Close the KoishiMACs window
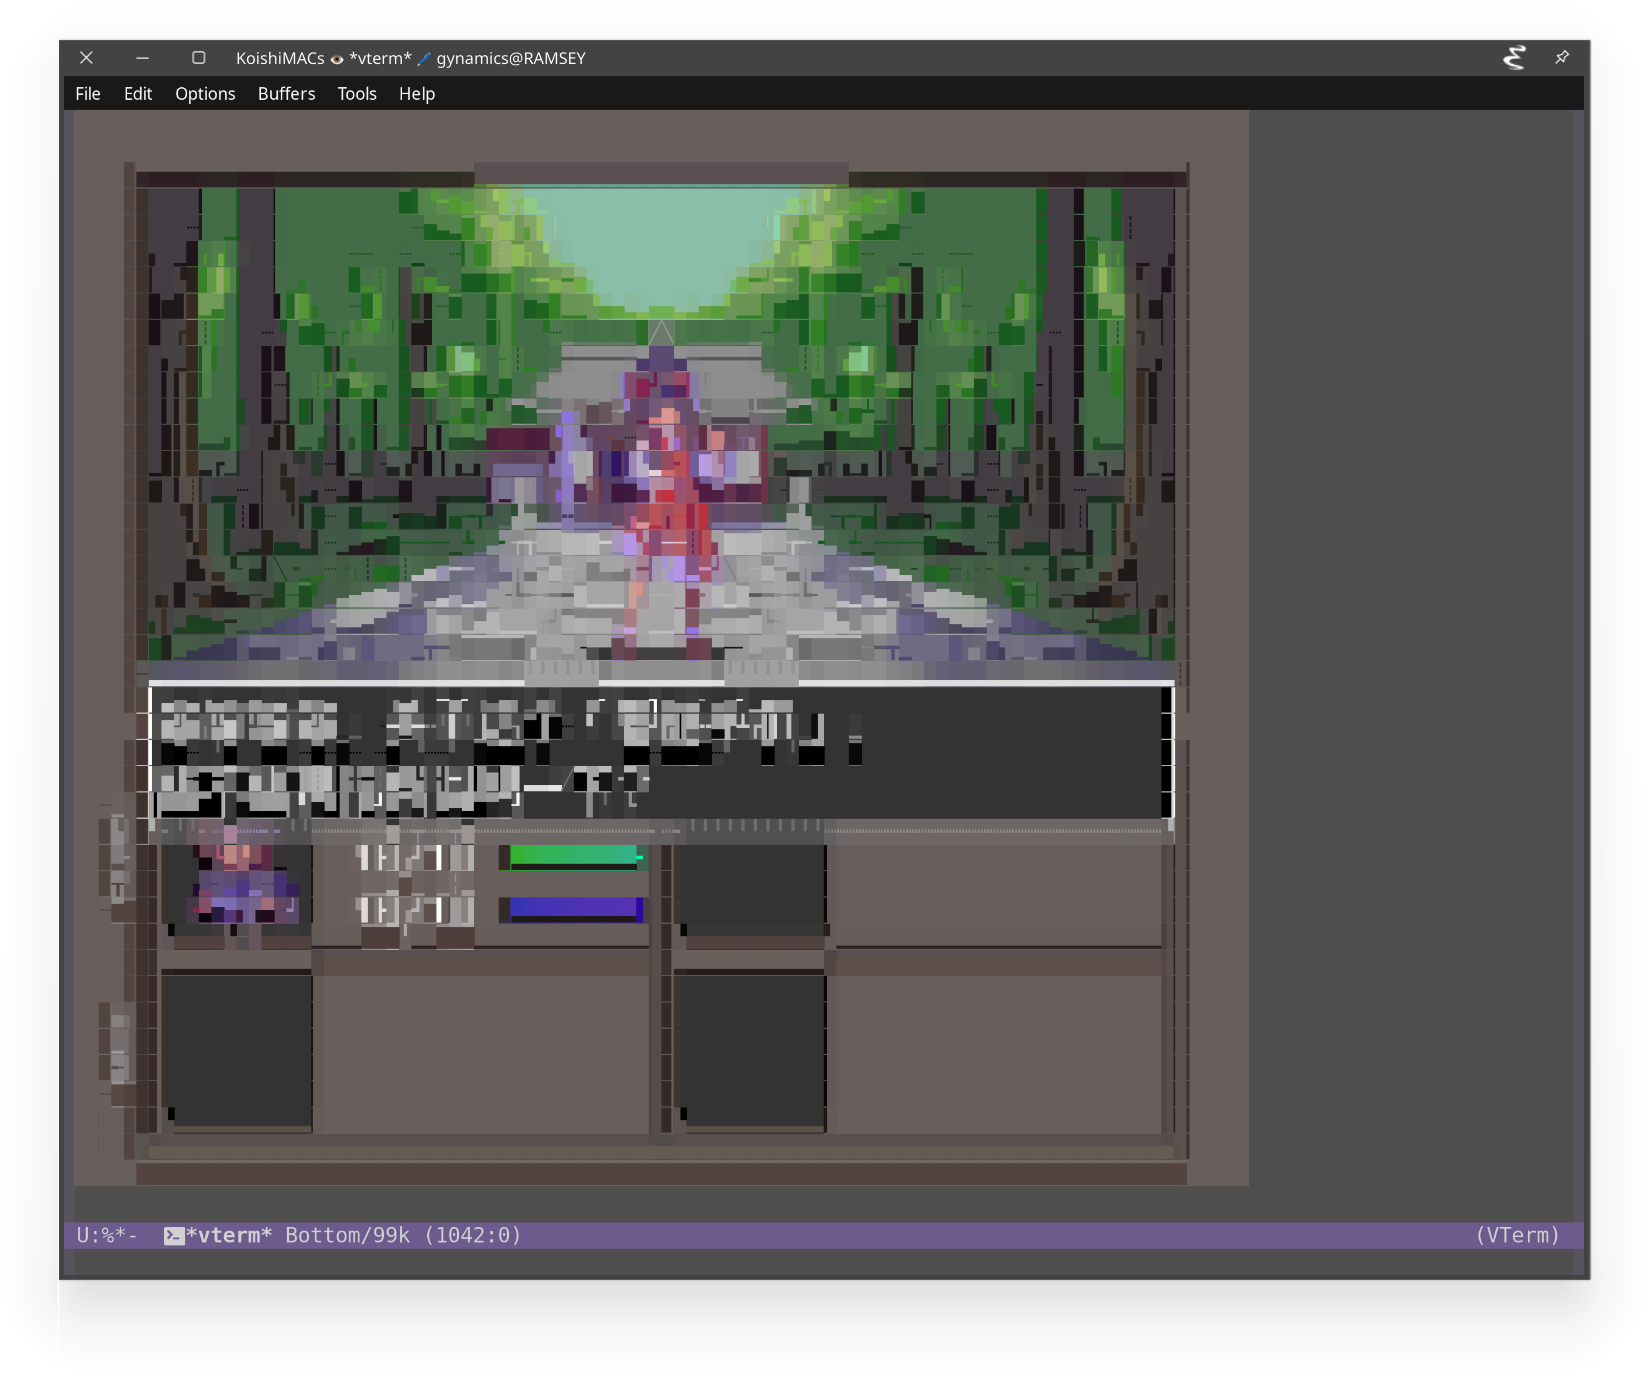The width and height of the screenshot is (1648, 1376). coord(86,58)
